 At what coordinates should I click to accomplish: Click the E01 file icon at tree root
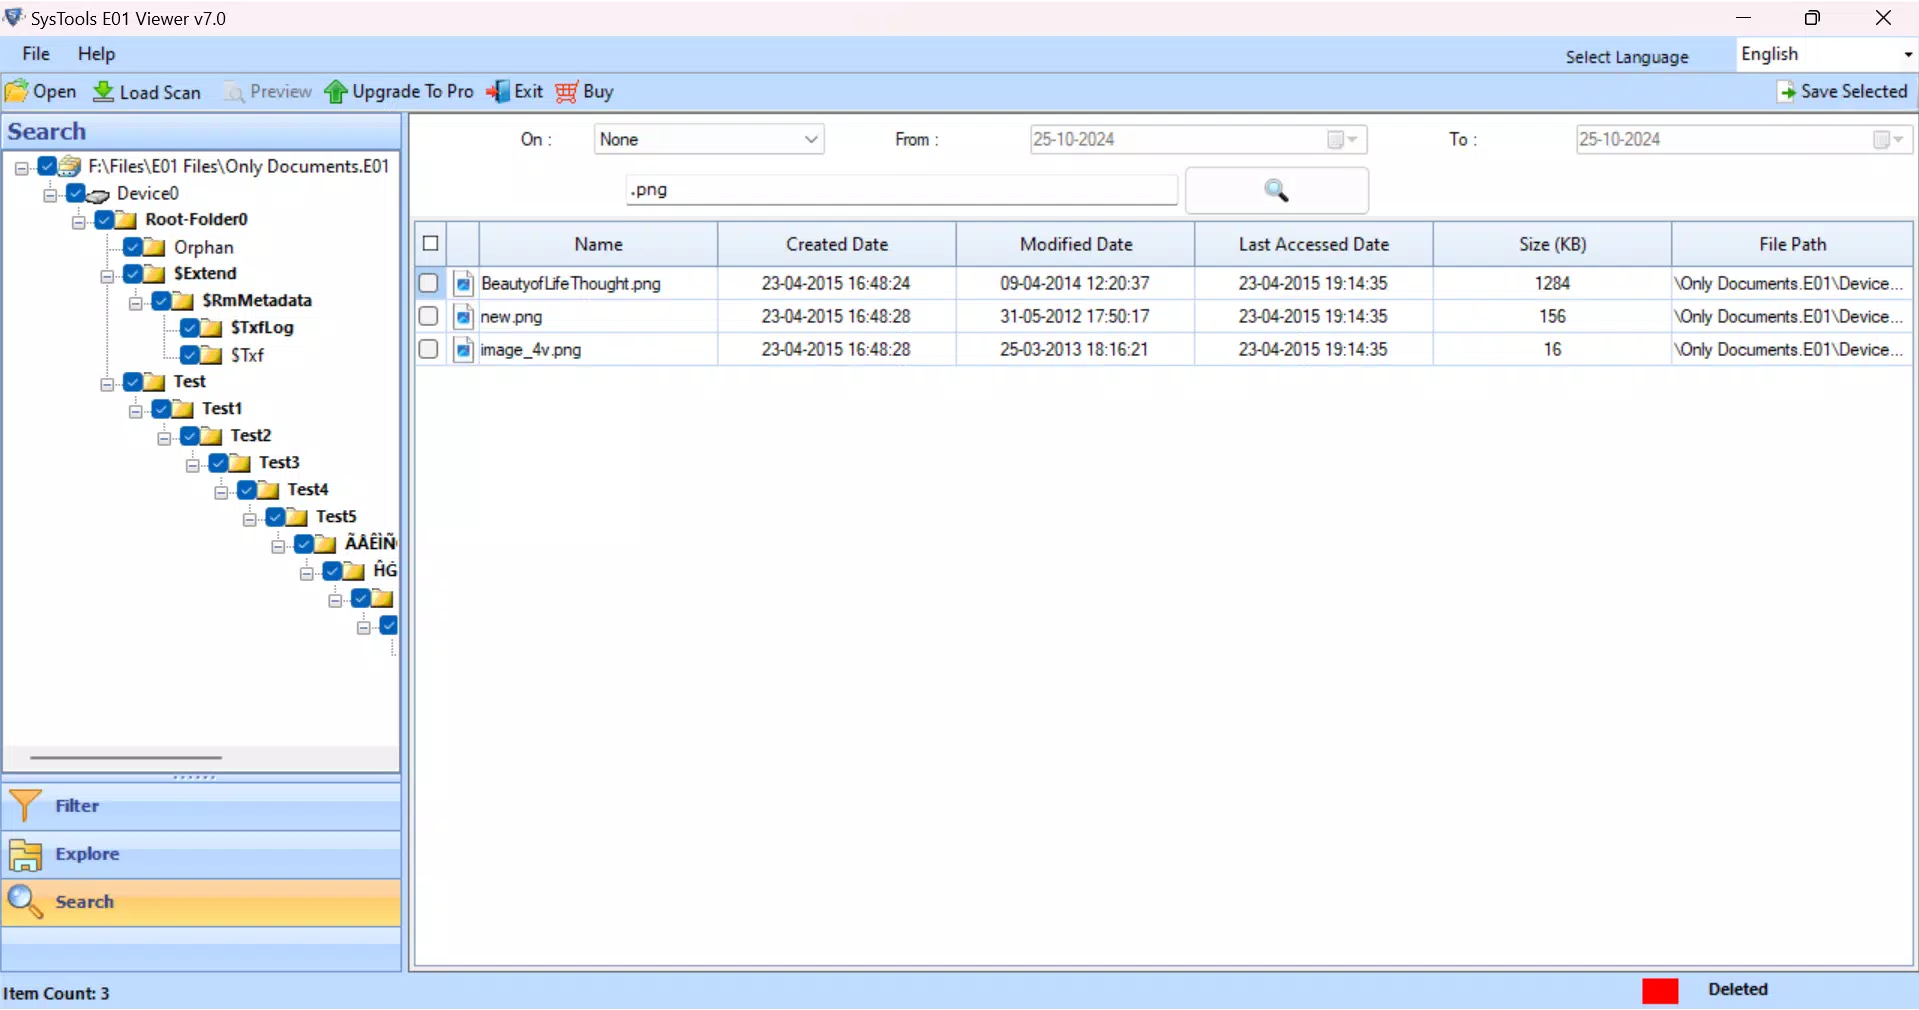click(70, 166)
